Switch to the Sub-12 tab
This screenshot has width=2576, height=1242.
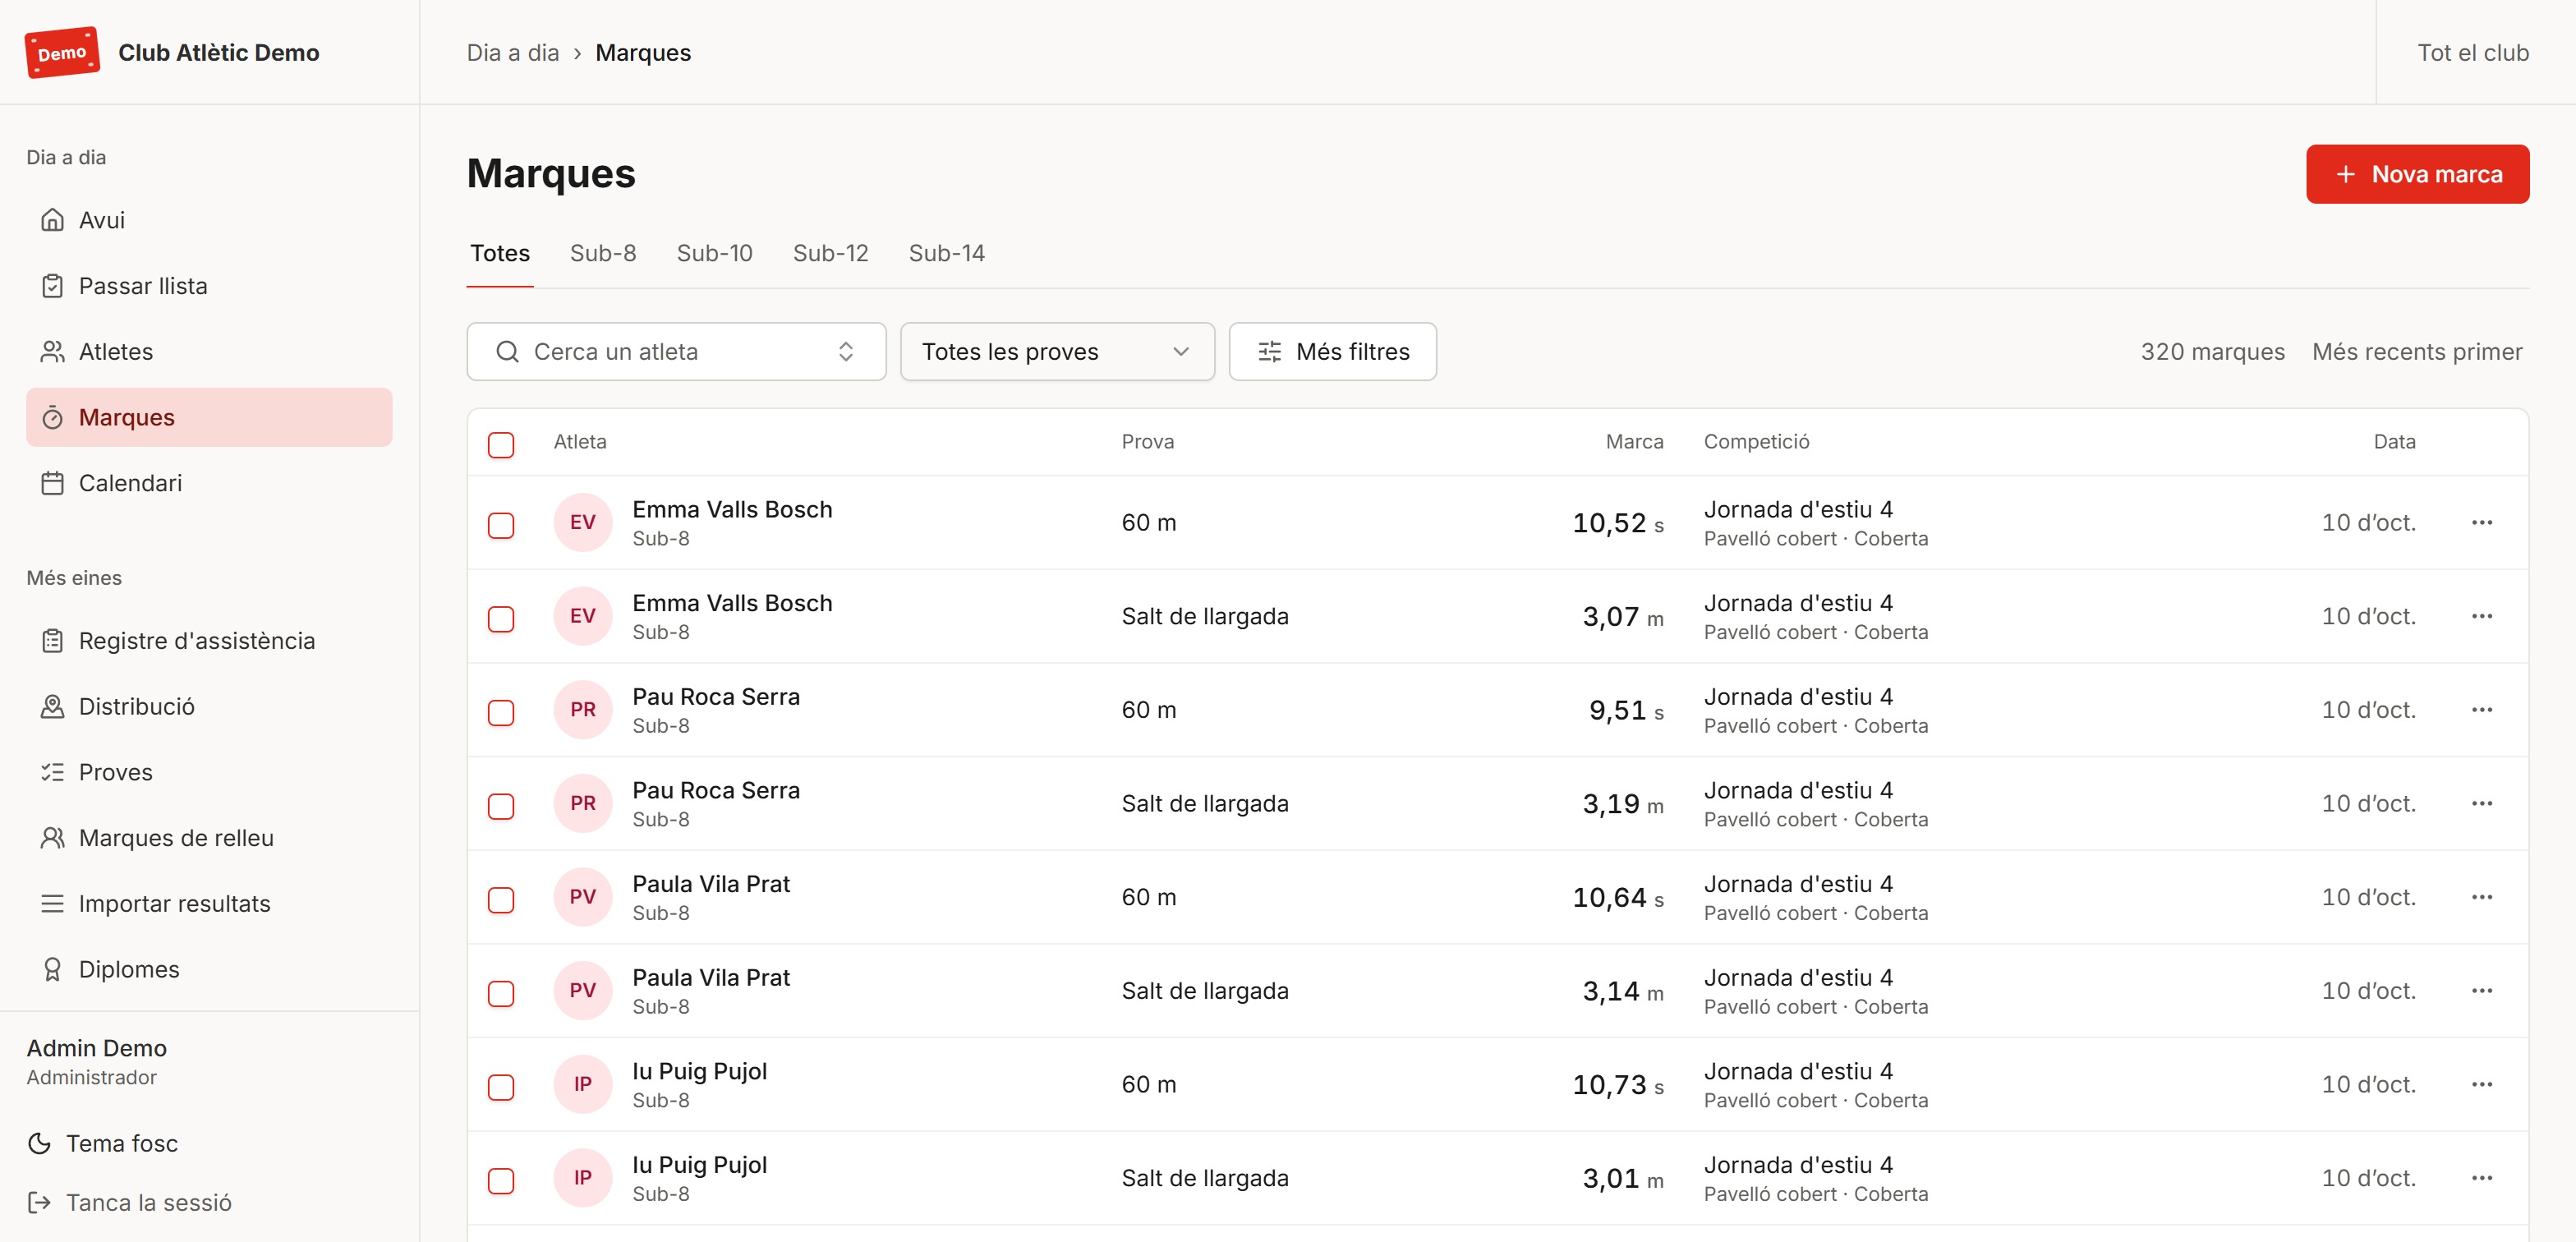(x=830, y=254)
